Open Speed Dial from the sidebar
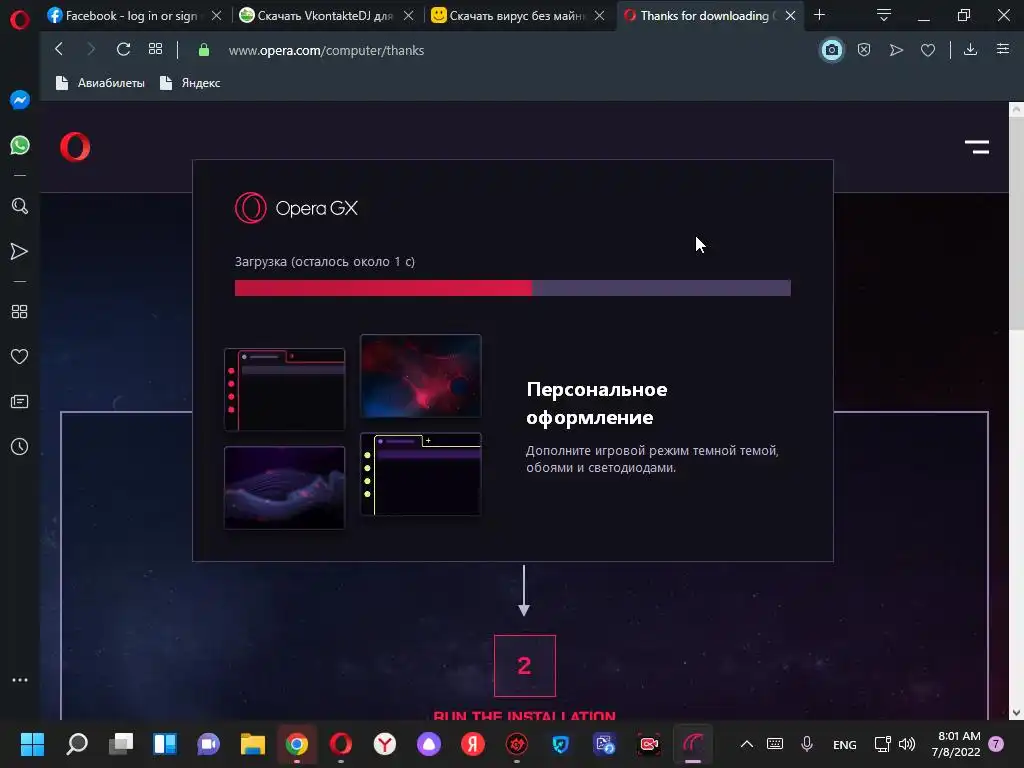1024x768 pixels. (20, 312)
